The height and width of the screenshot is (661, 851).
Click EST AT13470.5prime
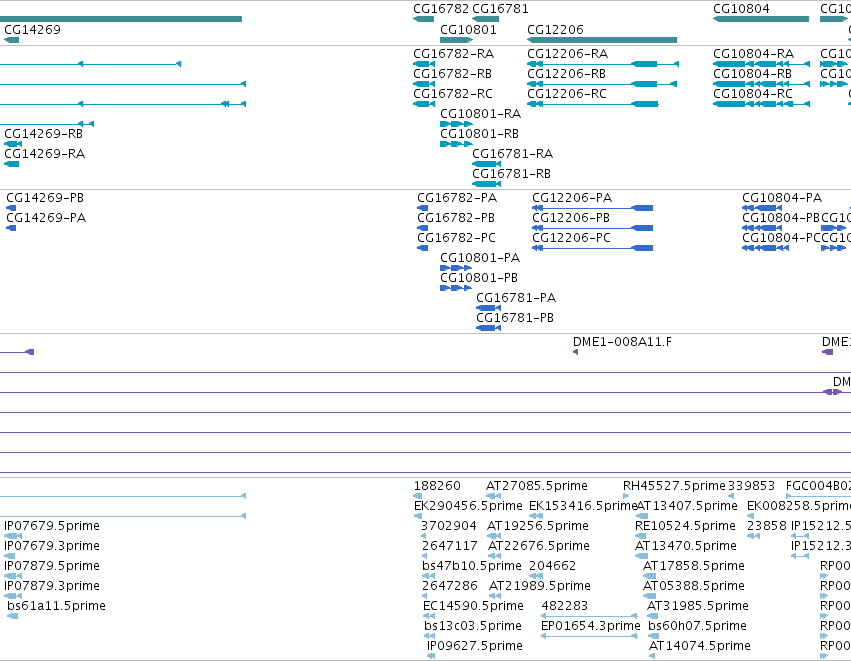click(686, 546)
